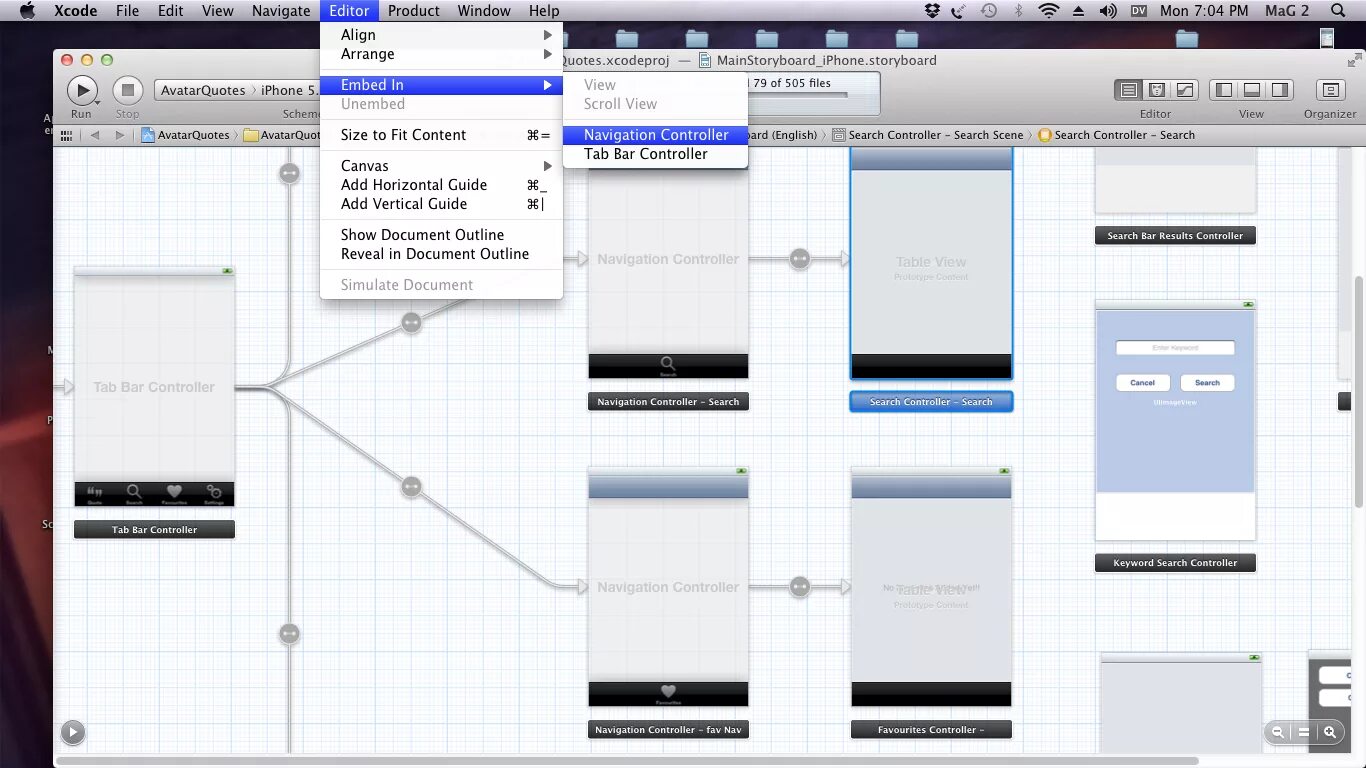Click segue between fav Nav and Favourites
Viewport: 1366px width, 768px height.
pos(799,586)
